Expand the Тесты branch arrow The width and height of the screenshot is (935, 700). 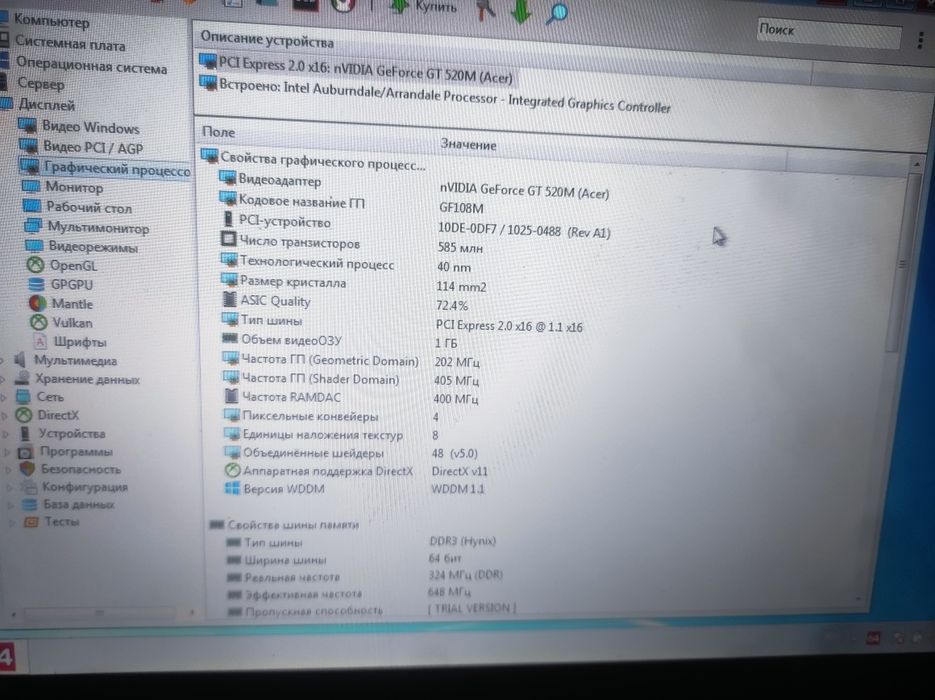[13, 522]
